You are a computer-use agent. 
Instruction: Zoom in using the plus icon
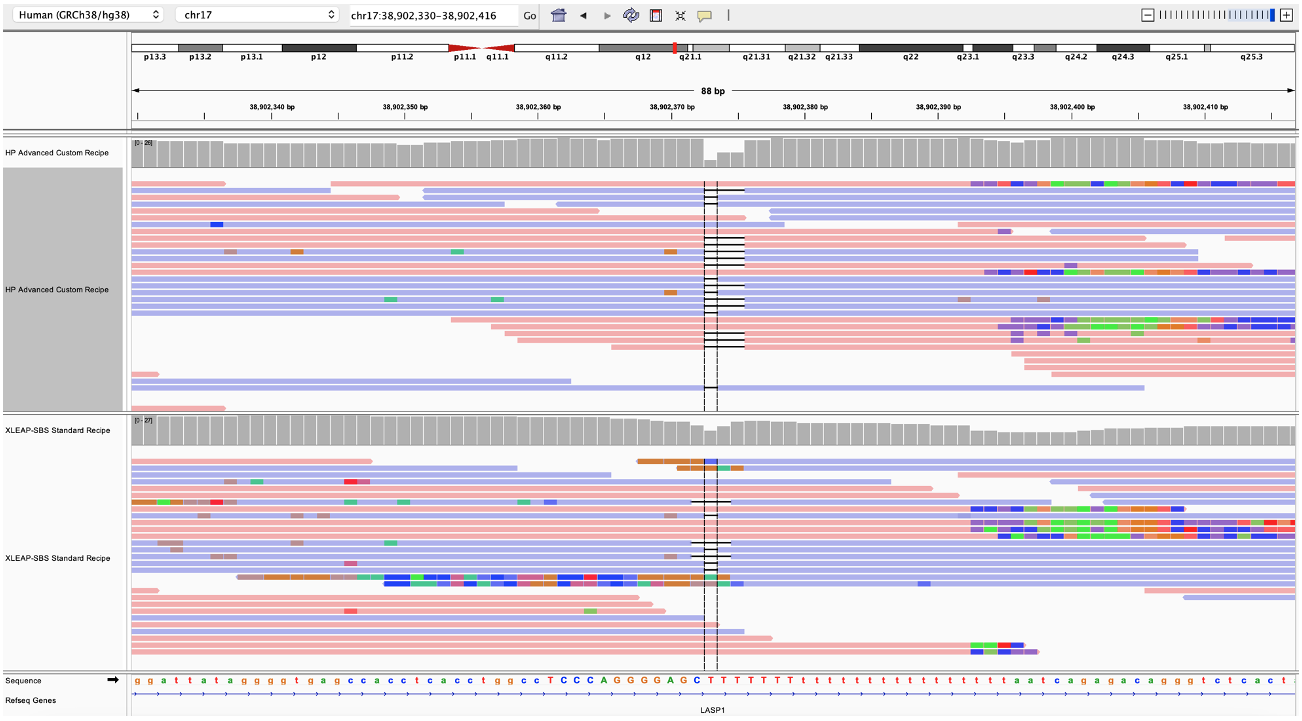(x=1286, y=15)
